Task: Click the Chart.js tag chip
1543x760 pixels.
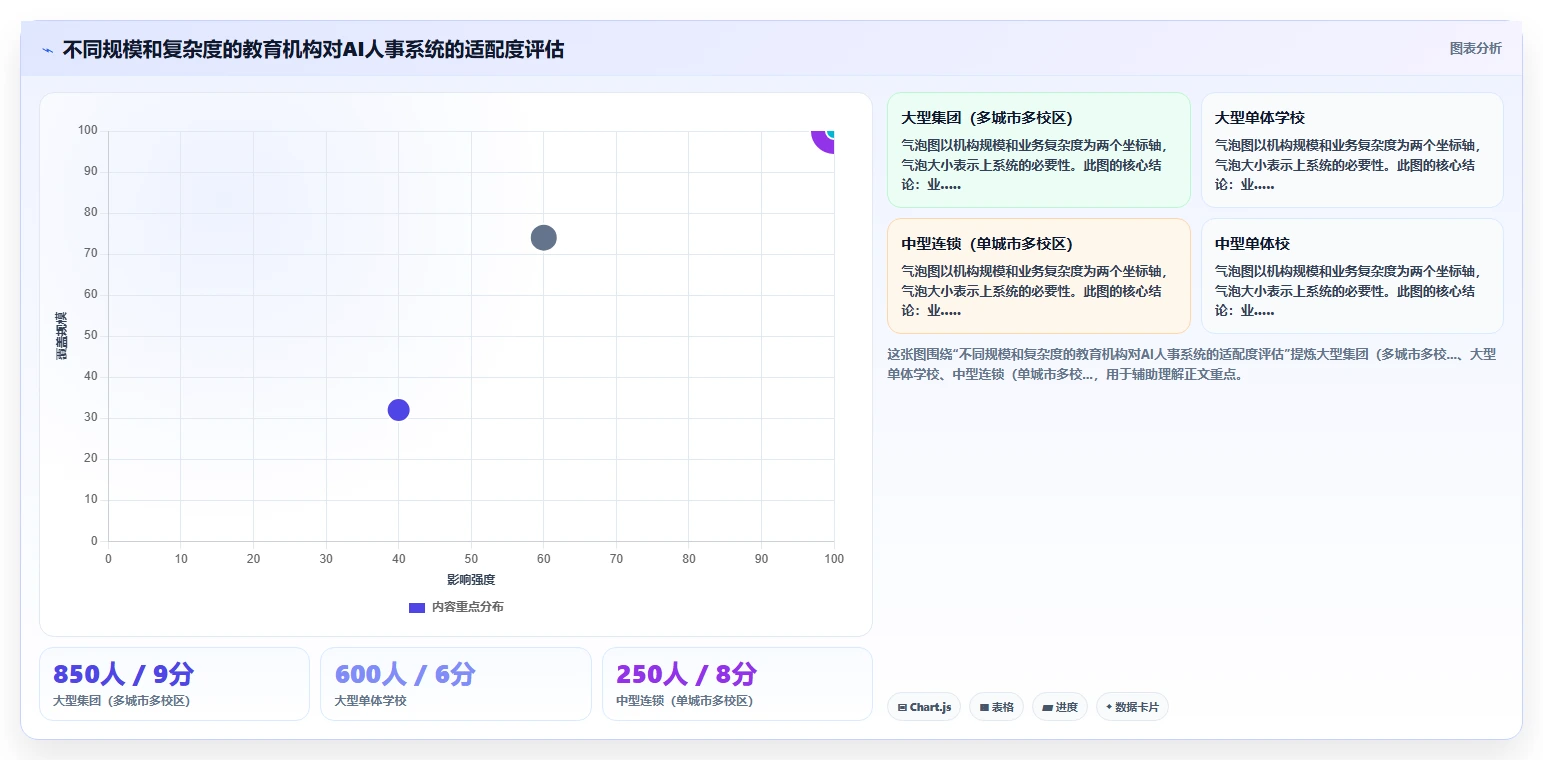Action: 924,707
